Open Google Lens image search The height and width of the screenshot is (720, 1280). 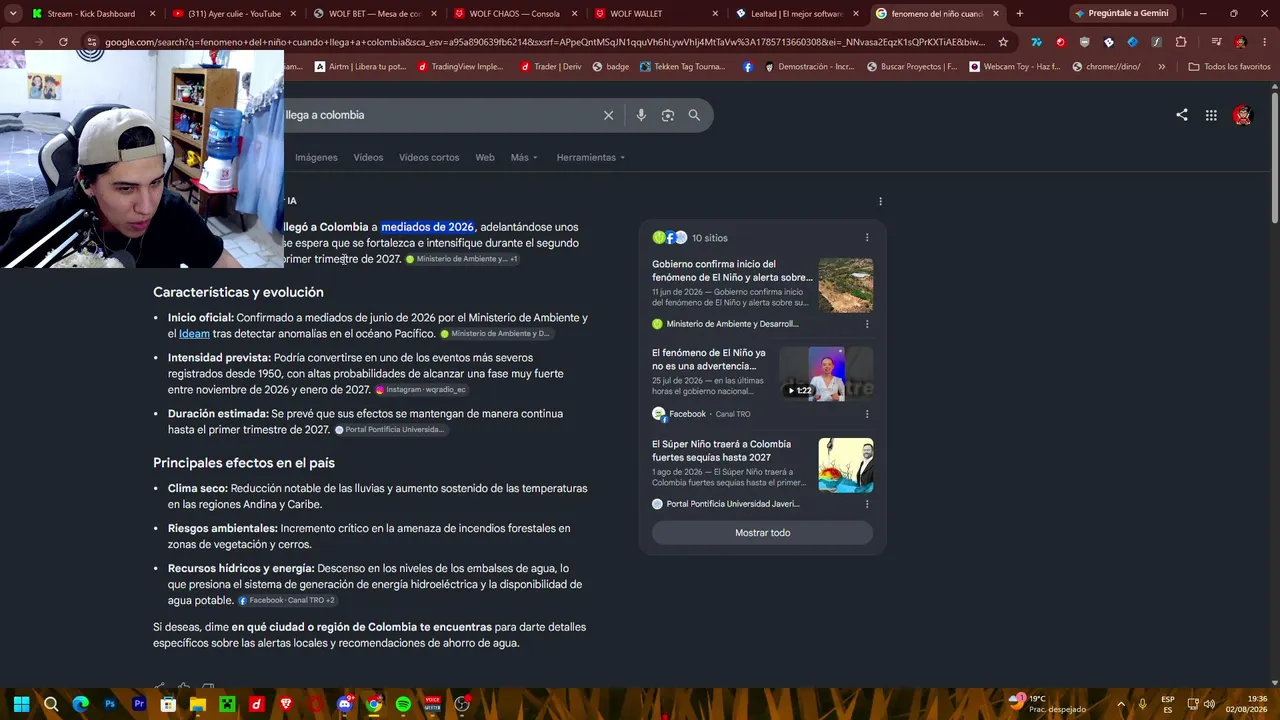pos(668,115)
